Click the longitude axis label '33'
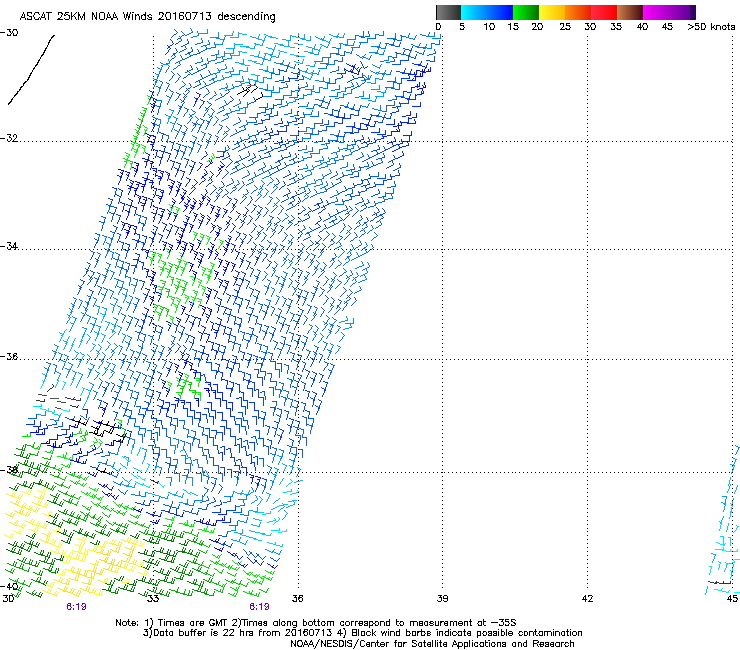The height and width of the screenshot is (650, 740). [153, 599]
